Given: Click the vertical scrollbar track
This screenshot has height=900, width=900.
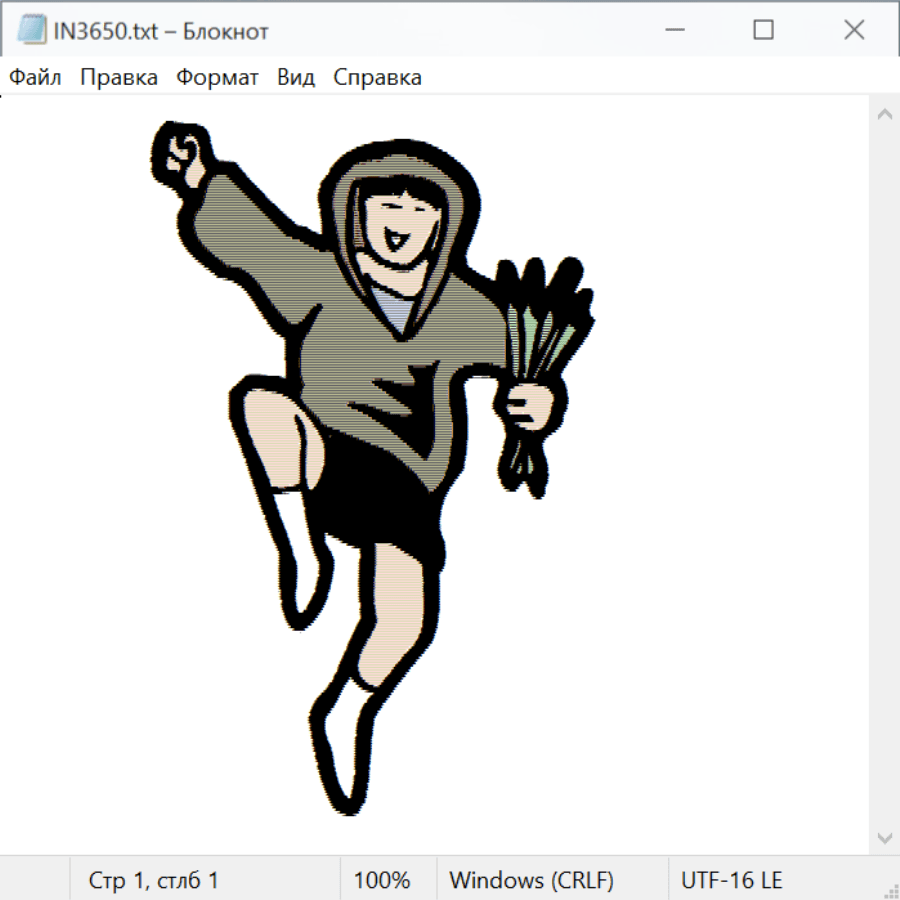Looking at the screenshot, I should 884,475.
